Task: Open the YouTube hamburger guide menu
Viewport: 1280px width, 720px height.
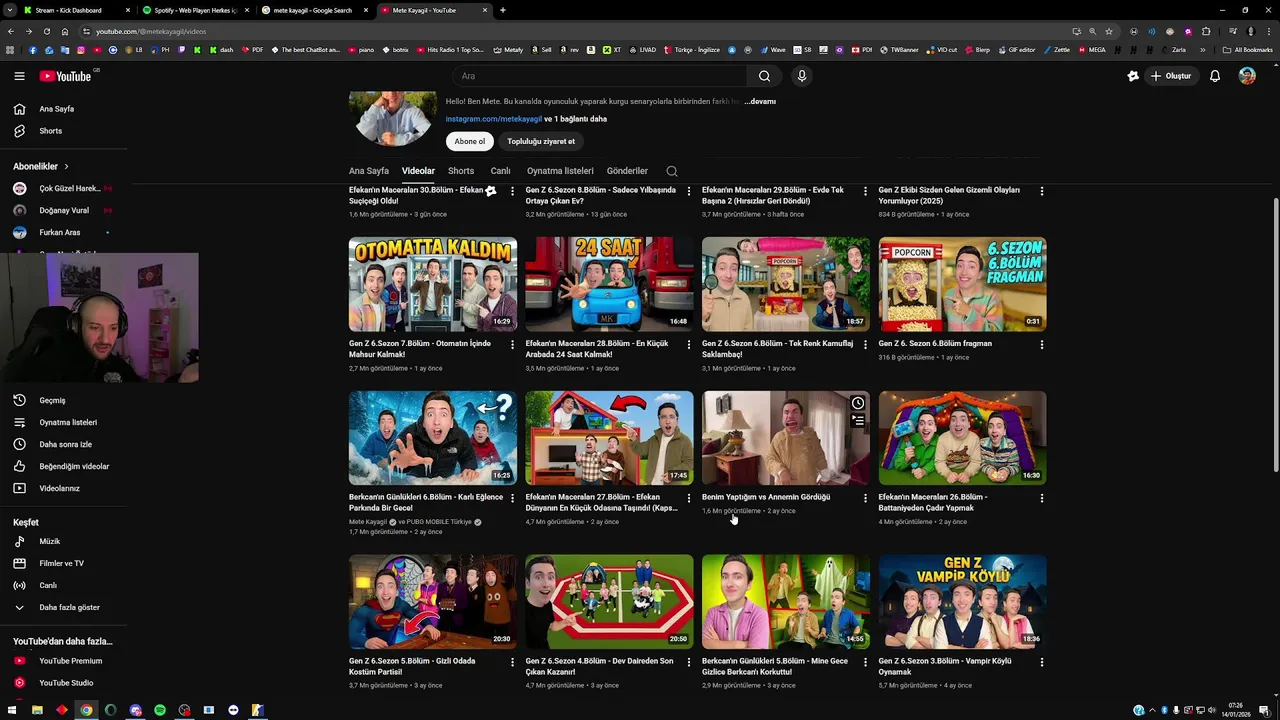Action: click(x=19, y=76)
